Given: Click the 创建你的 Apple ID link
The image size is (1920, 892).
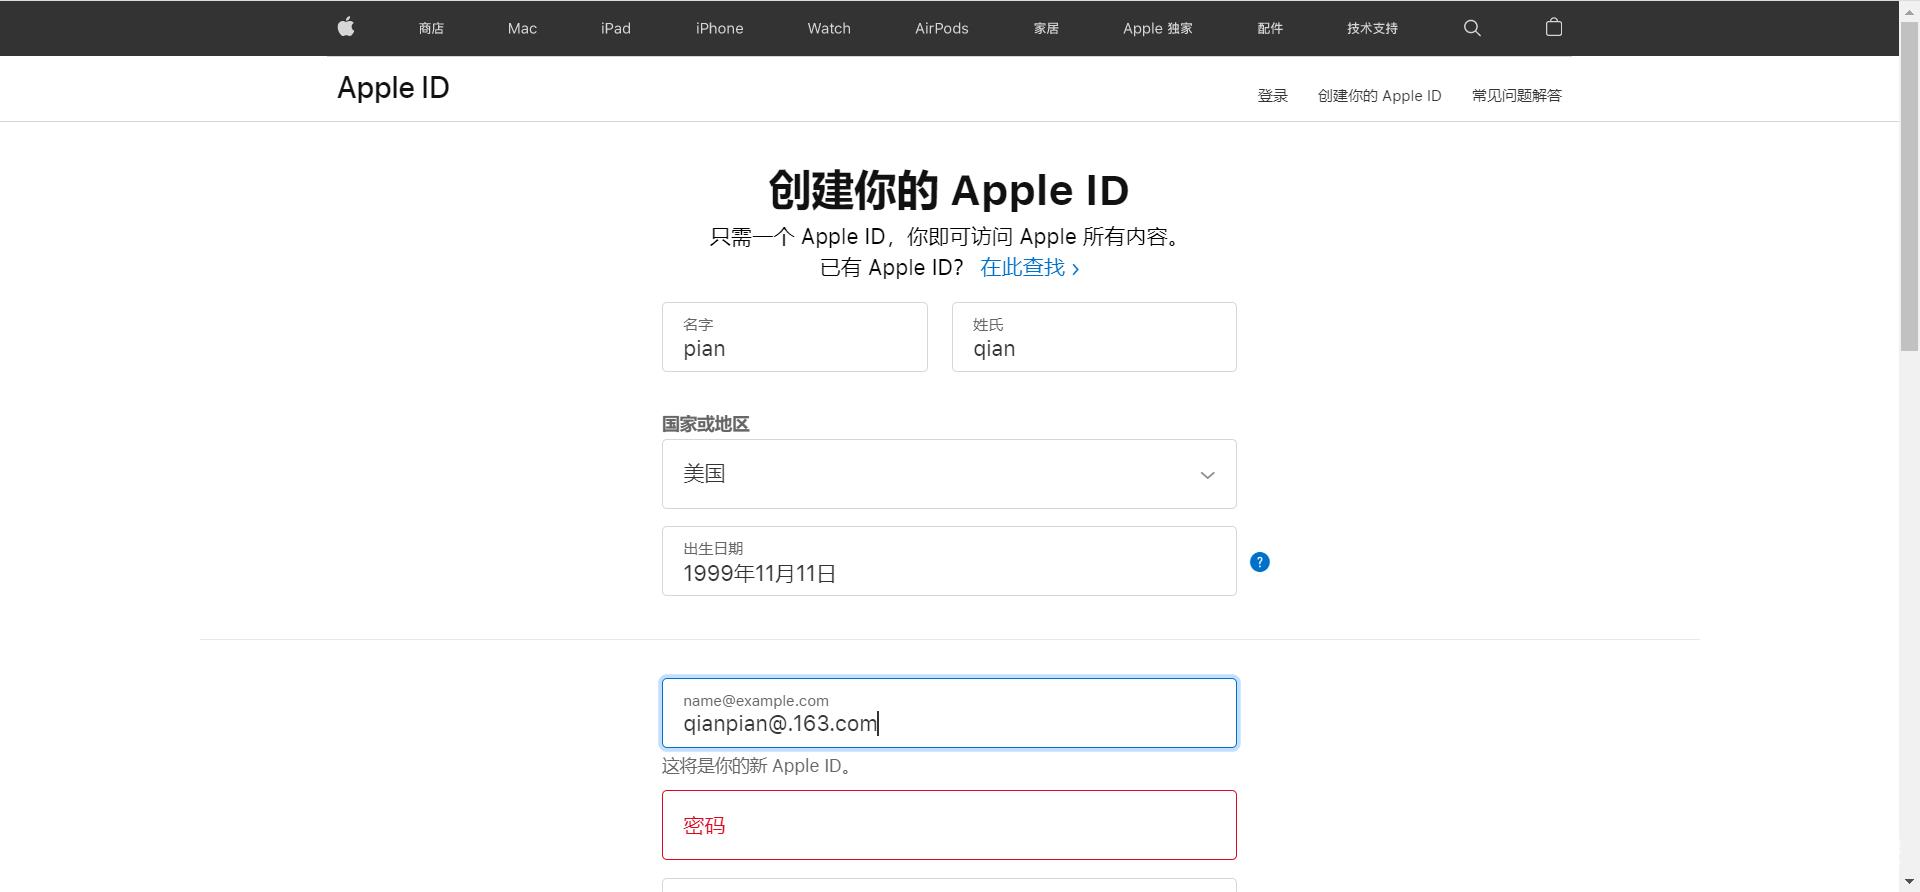Looking at the screenshot, I should pyautogui.click(x=1380, y=95).
